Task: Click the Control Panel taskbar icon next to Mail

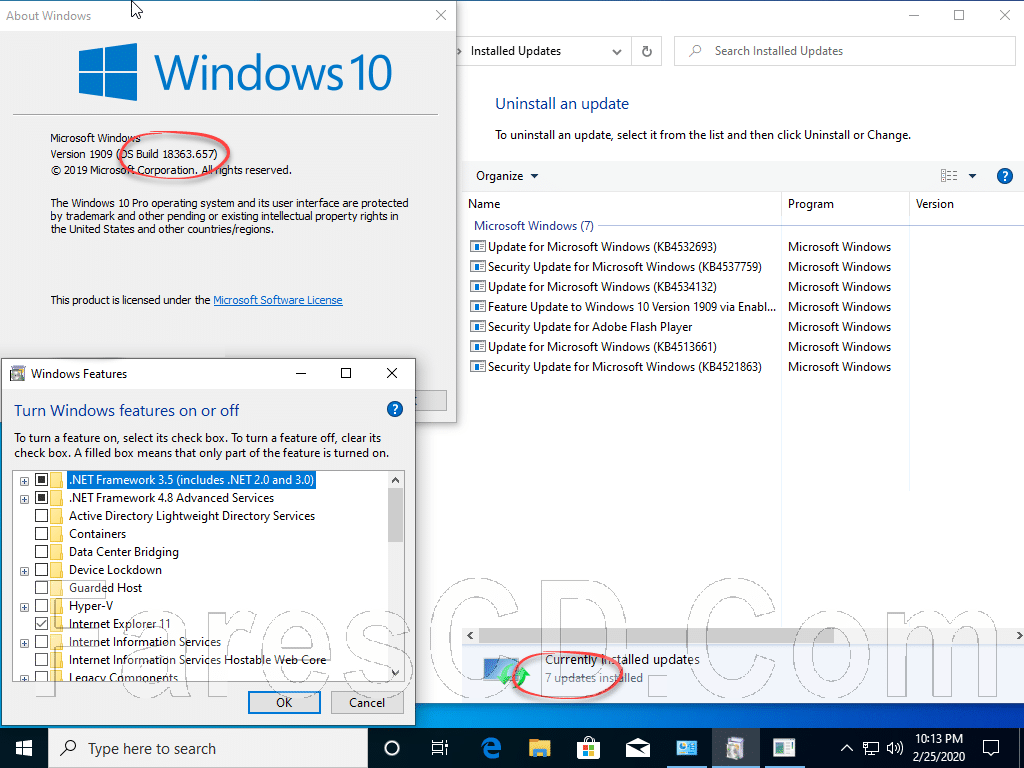Action: pyautogui.click(x=686, y=748)
